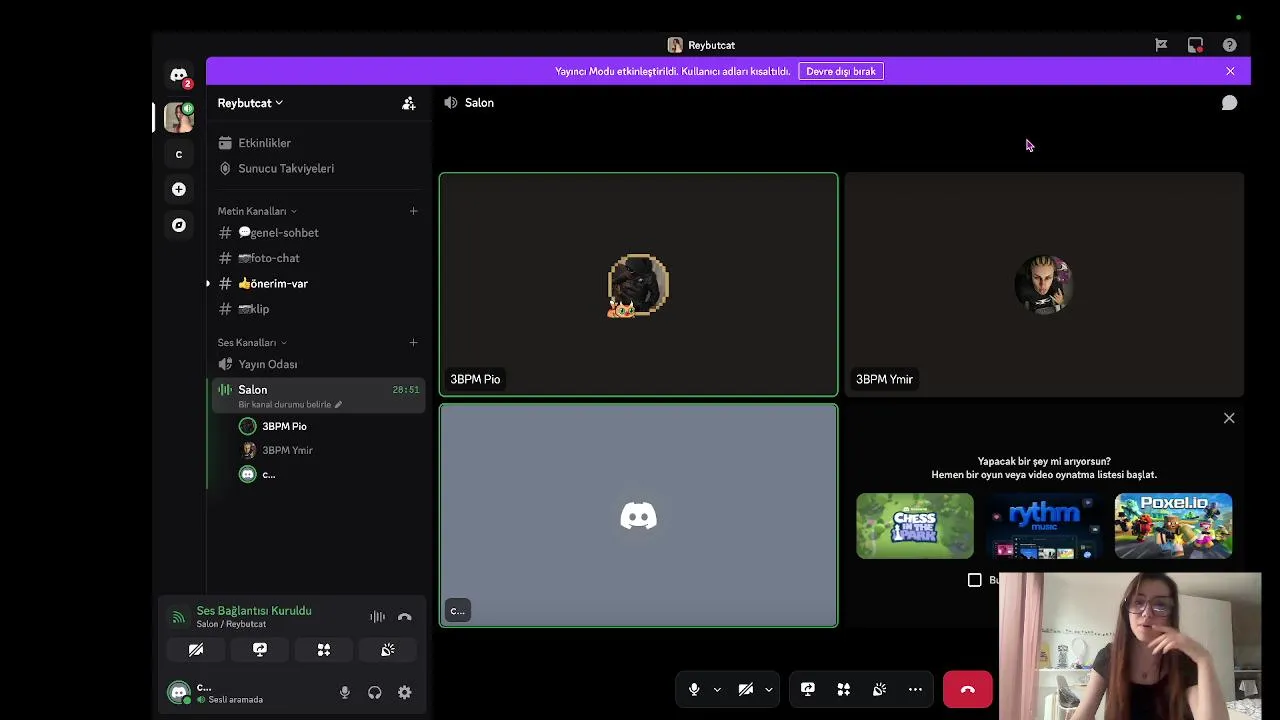Toggle the microphone in call control bar
The height and width of the screenshot is (720, 1280).
(694, 689)
